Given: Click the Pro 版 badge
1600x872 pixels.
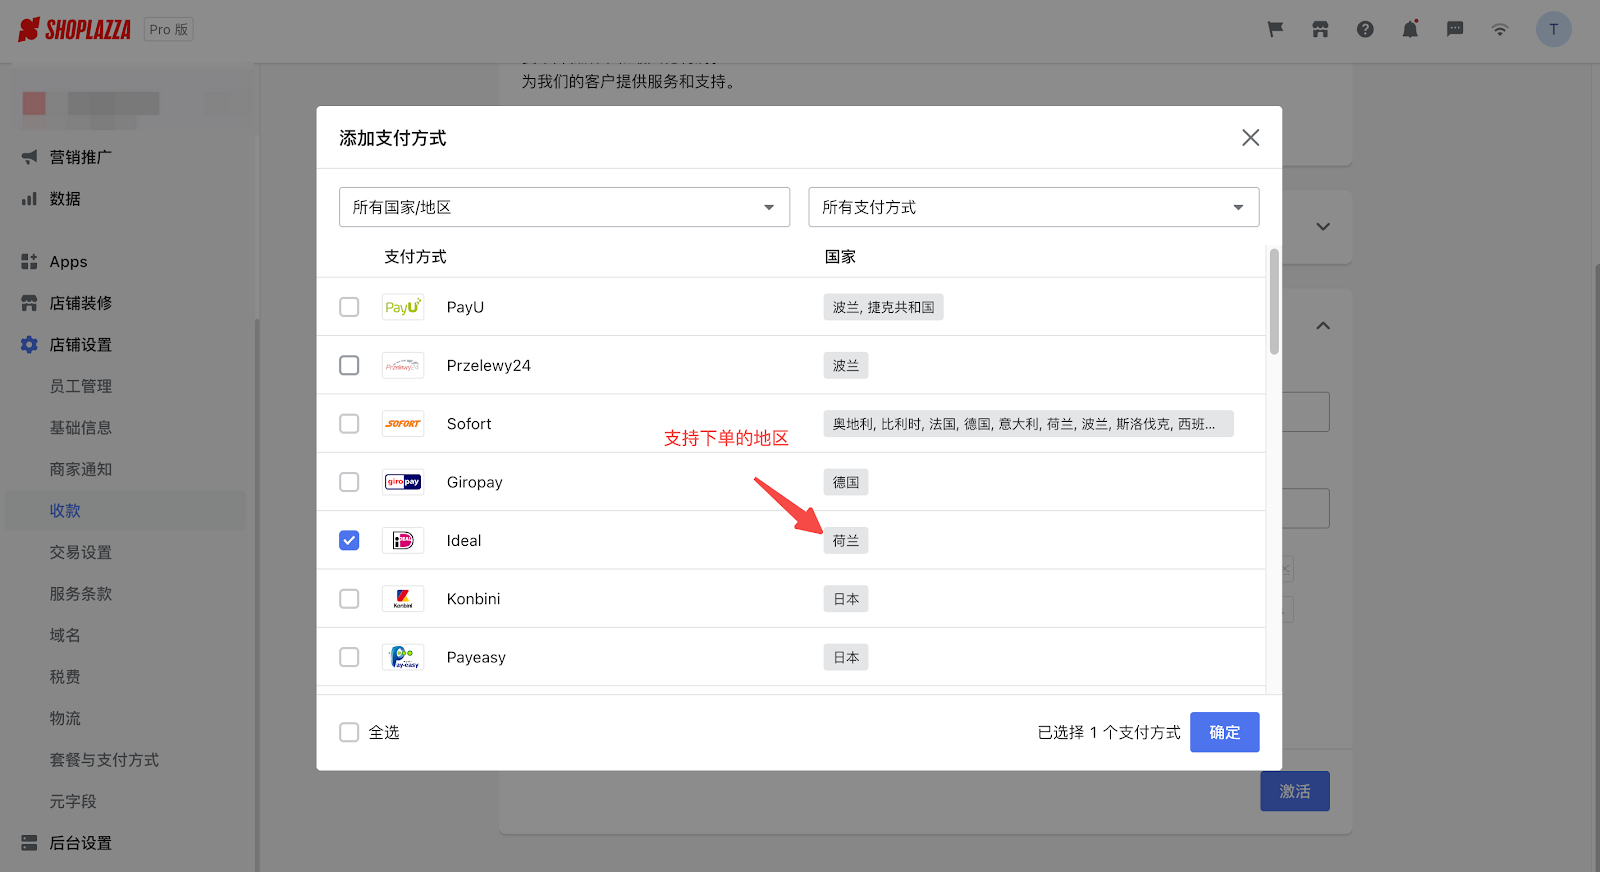Looking at the screenshot, I should (x=169, y=30).
